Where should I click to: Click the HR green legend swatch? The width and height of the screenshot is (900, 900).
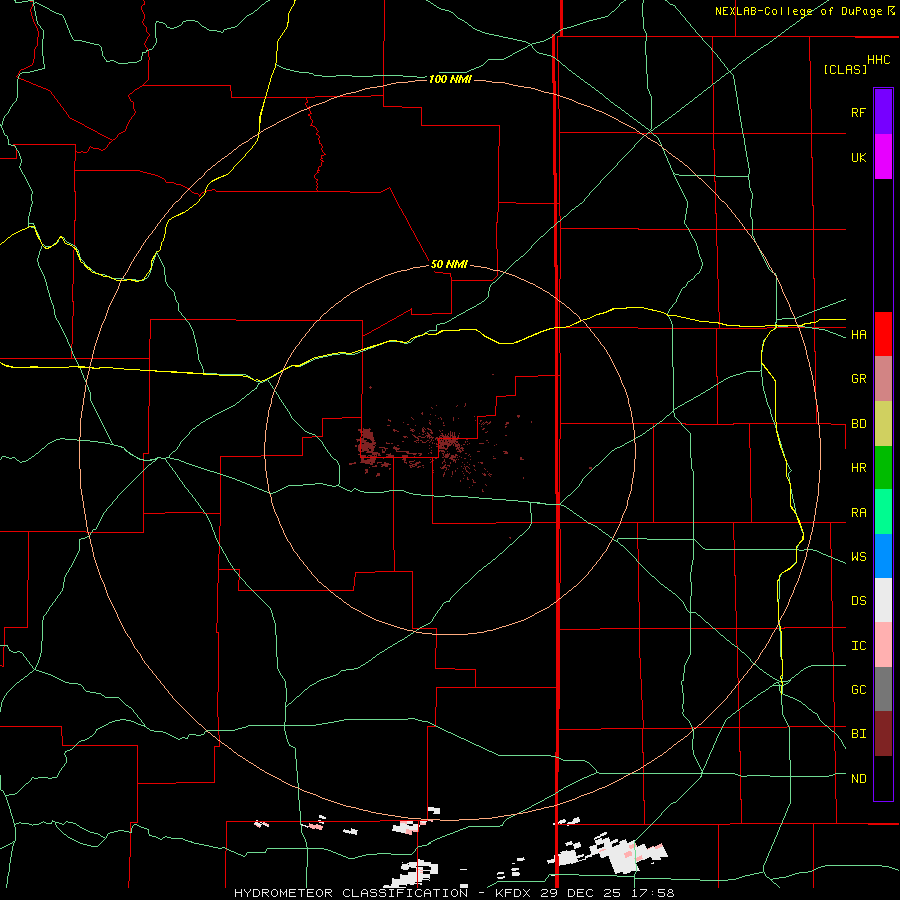(883, 468)
